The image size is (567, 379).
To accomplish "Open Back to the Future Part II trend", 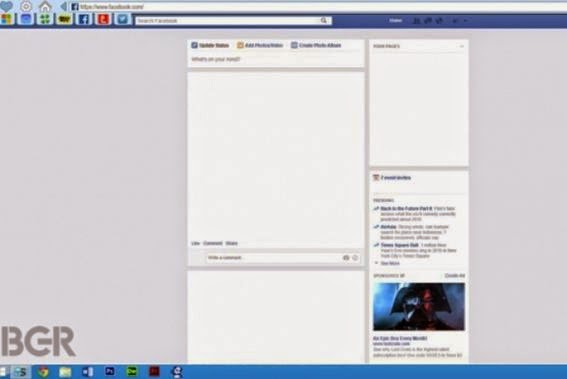I will 406,209.
